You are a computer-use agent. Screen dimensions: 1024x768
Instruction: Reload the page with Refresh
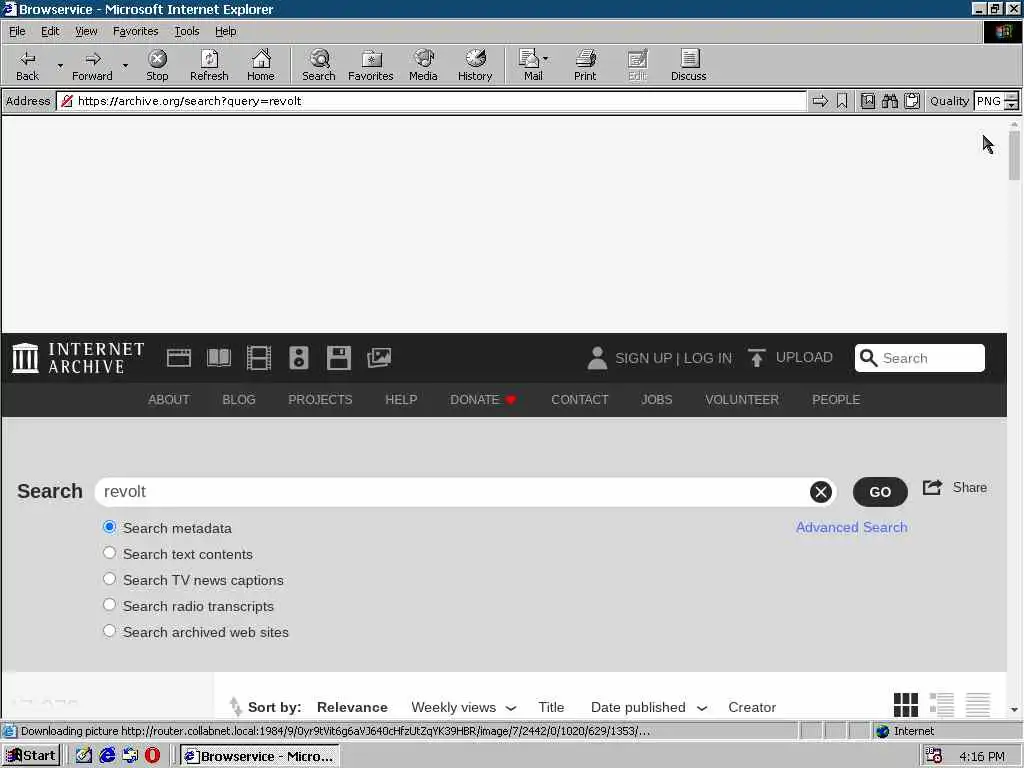point(209,65)
